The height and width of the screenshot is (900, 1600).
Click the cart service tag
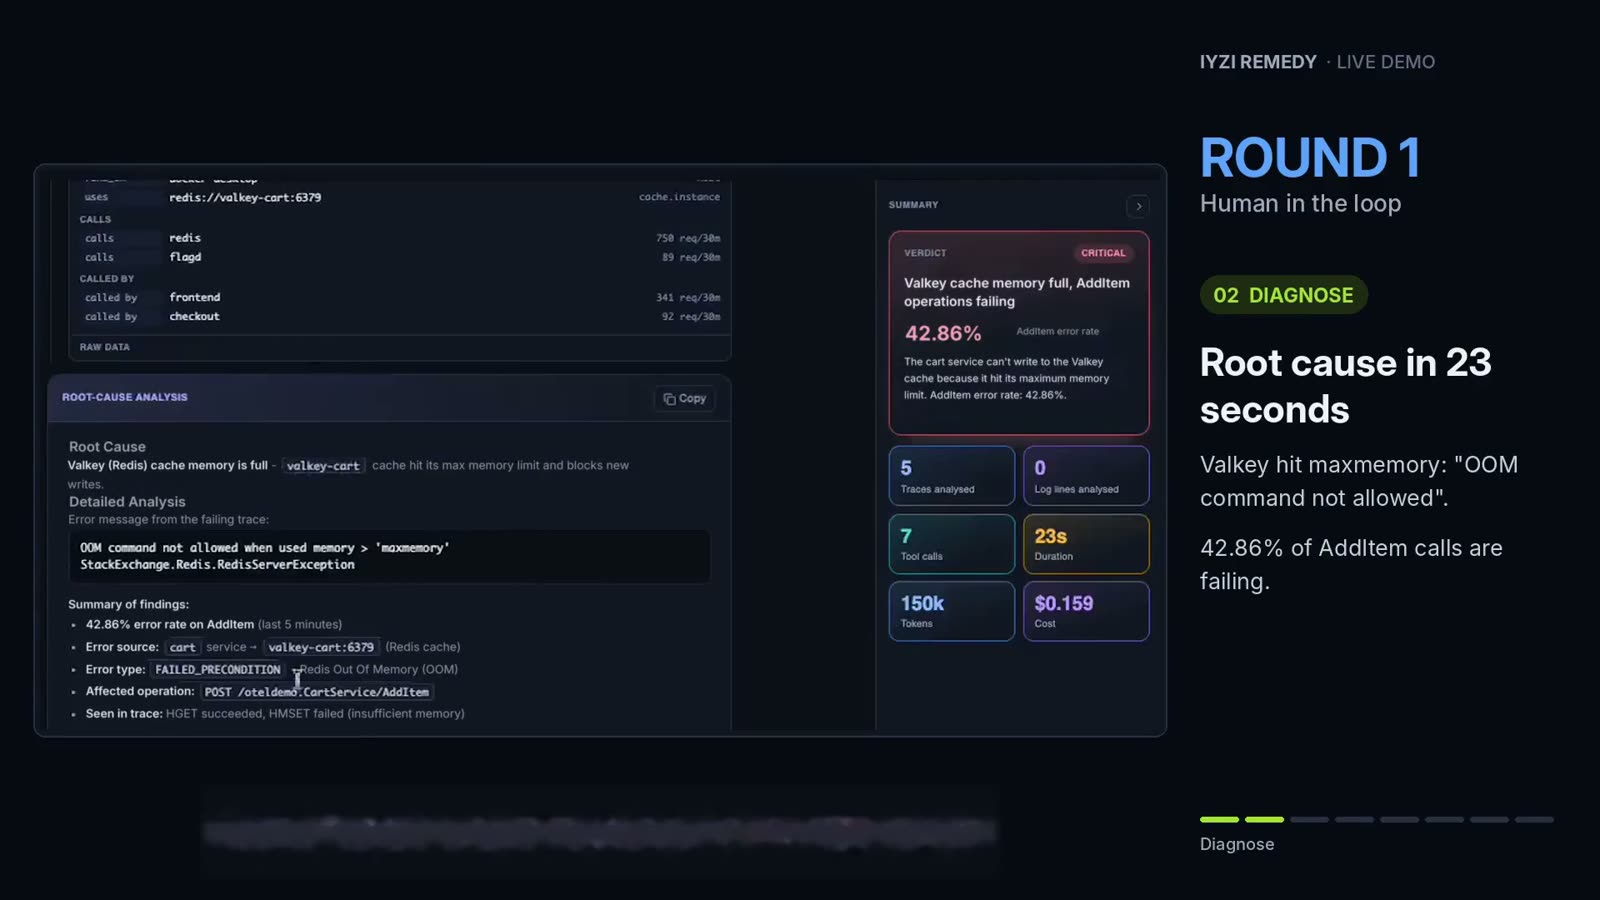tap(183, 647)
